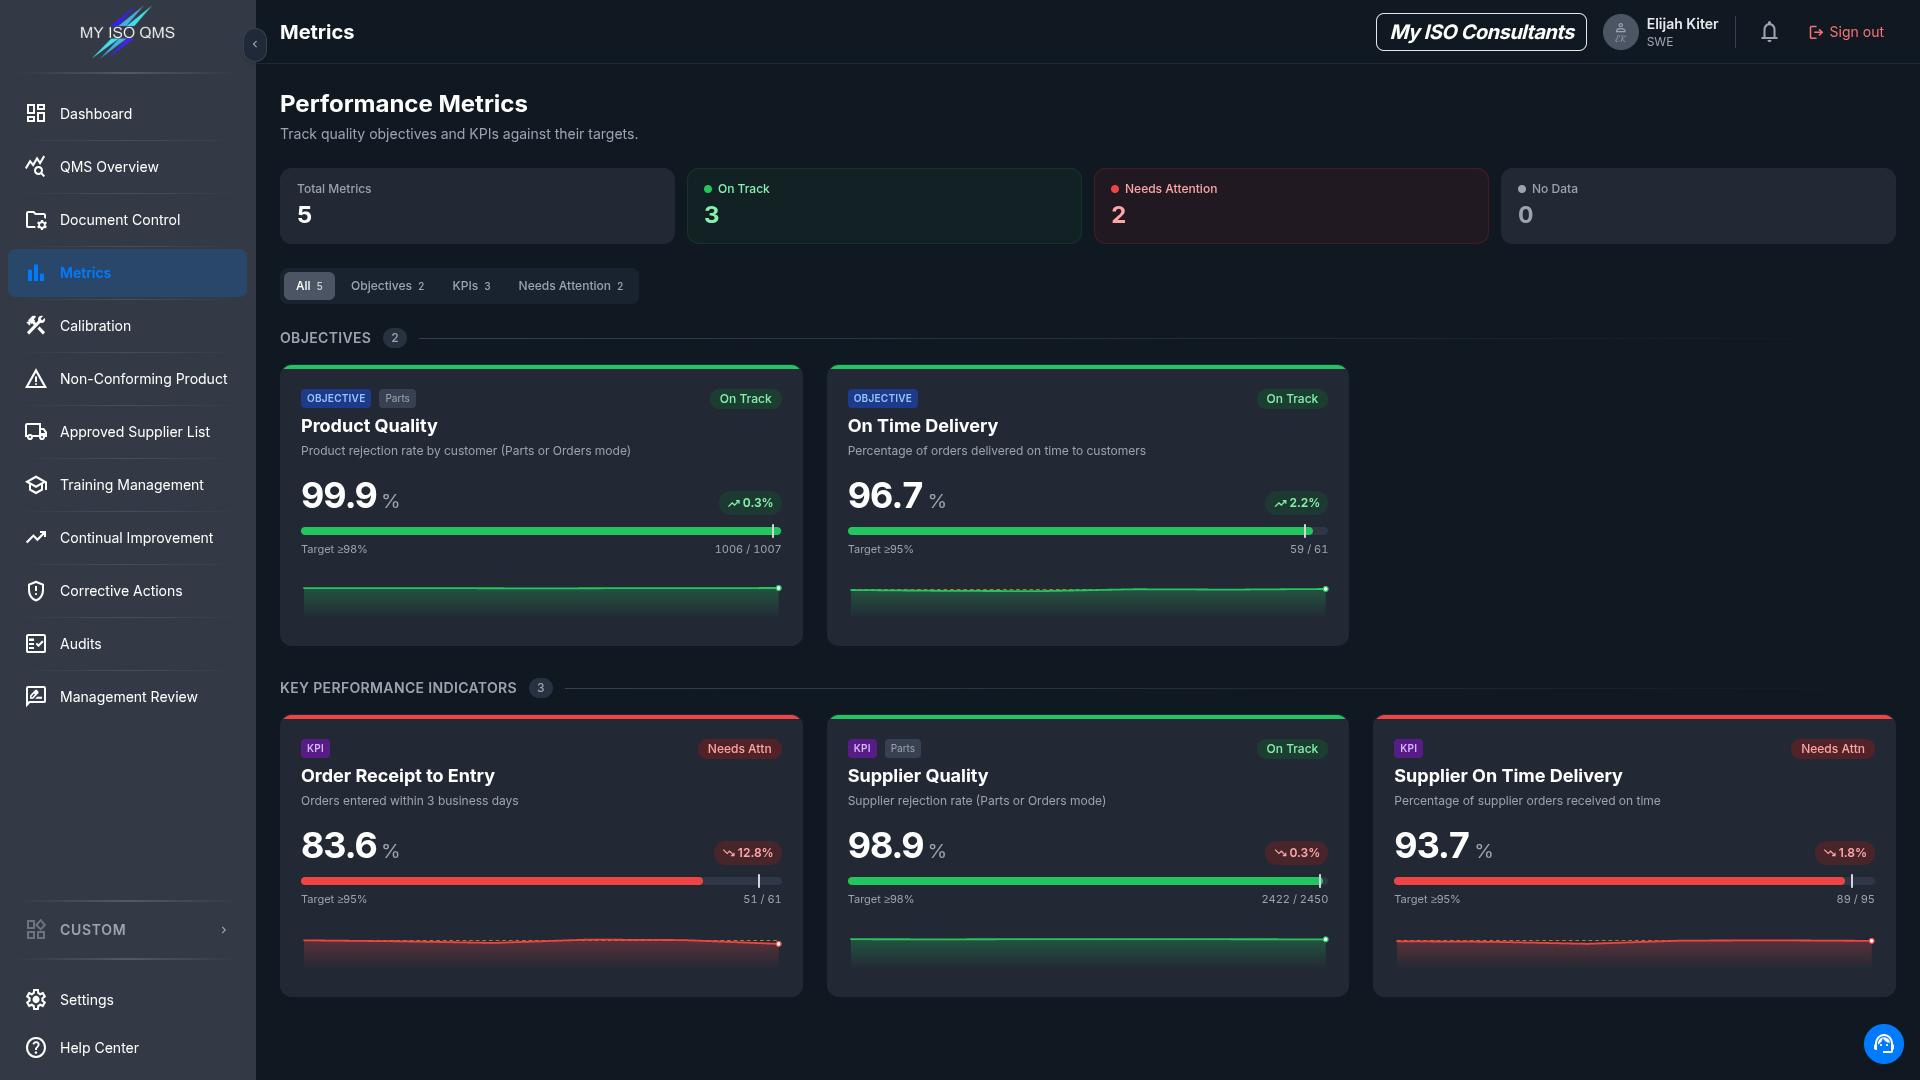Click the Custom section widgets icon

(36, 930)
